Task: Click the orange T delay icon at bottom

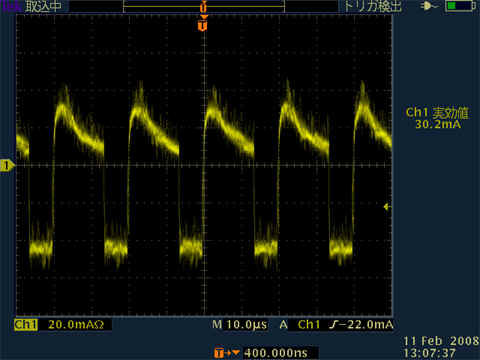Action: point(227,353)
